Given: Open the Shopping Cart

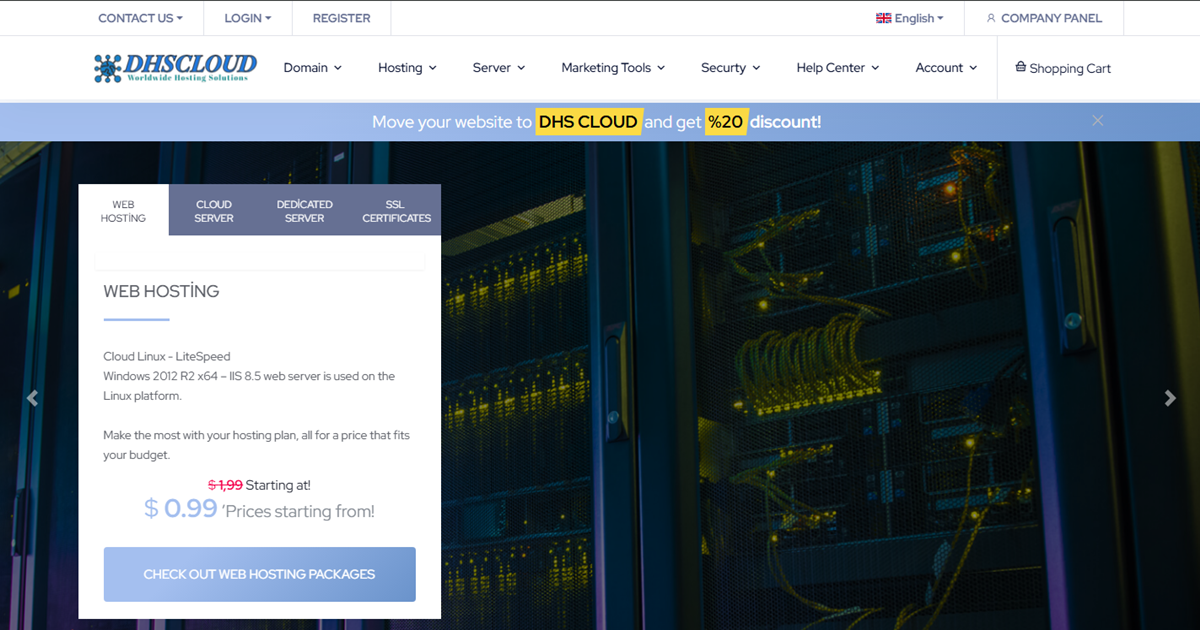Looking at the screenshot, I should tap(1062, 68).
